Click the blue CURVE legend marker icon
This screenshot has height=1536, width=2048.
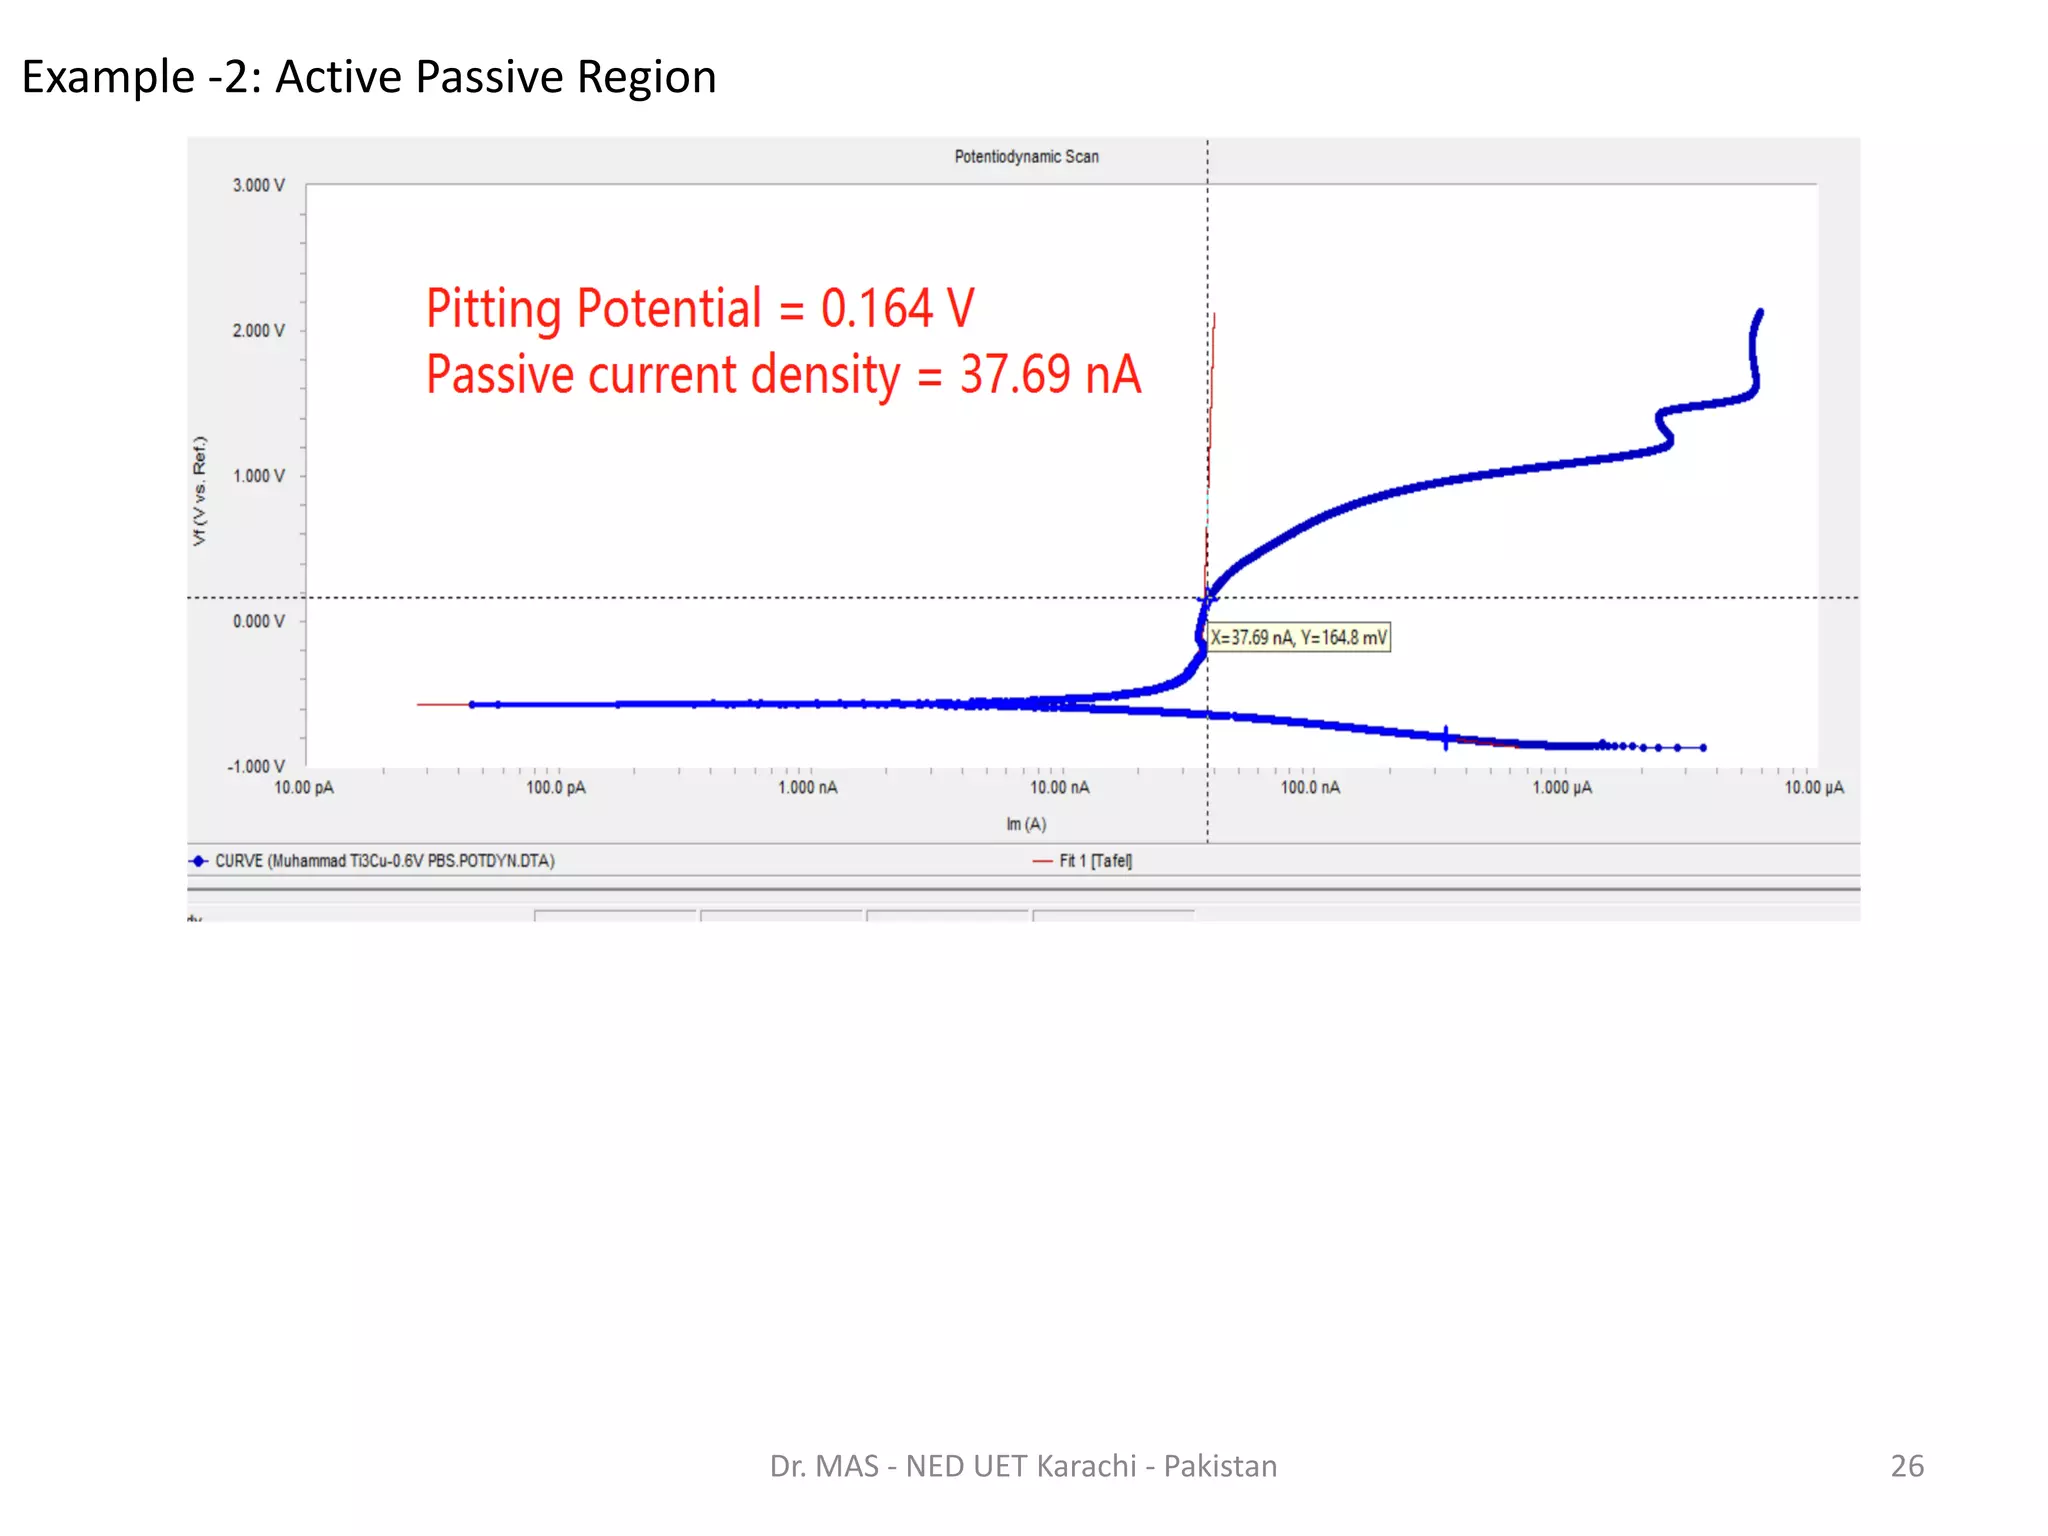pyautogui.click(x=198, y=861)
